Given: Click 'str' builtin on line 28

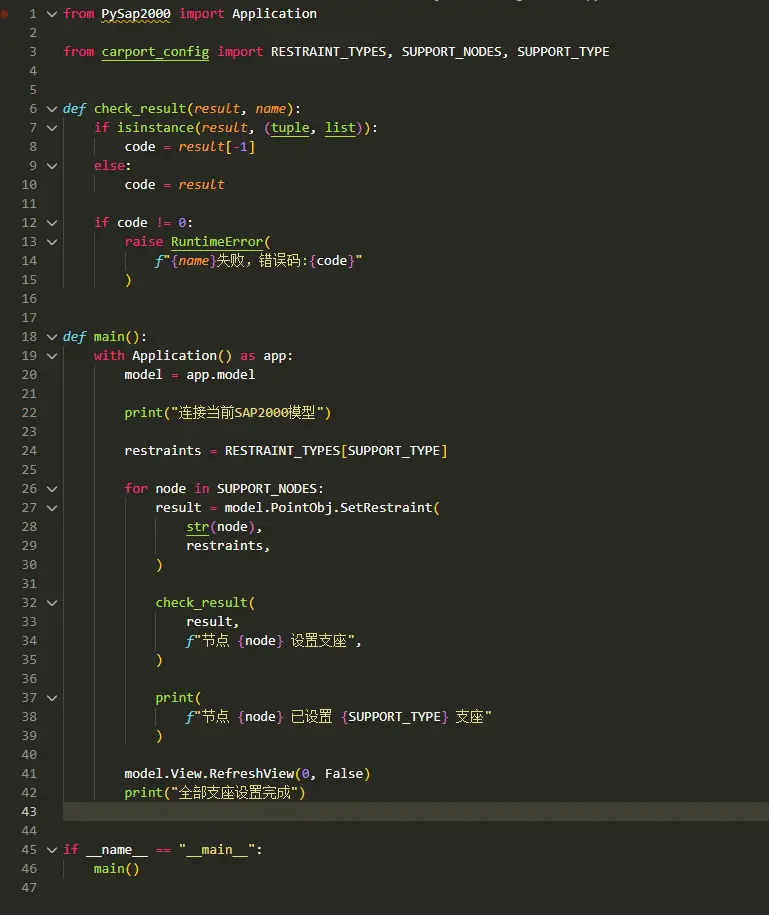Looking at the screenshot, I should click(198, 527).
